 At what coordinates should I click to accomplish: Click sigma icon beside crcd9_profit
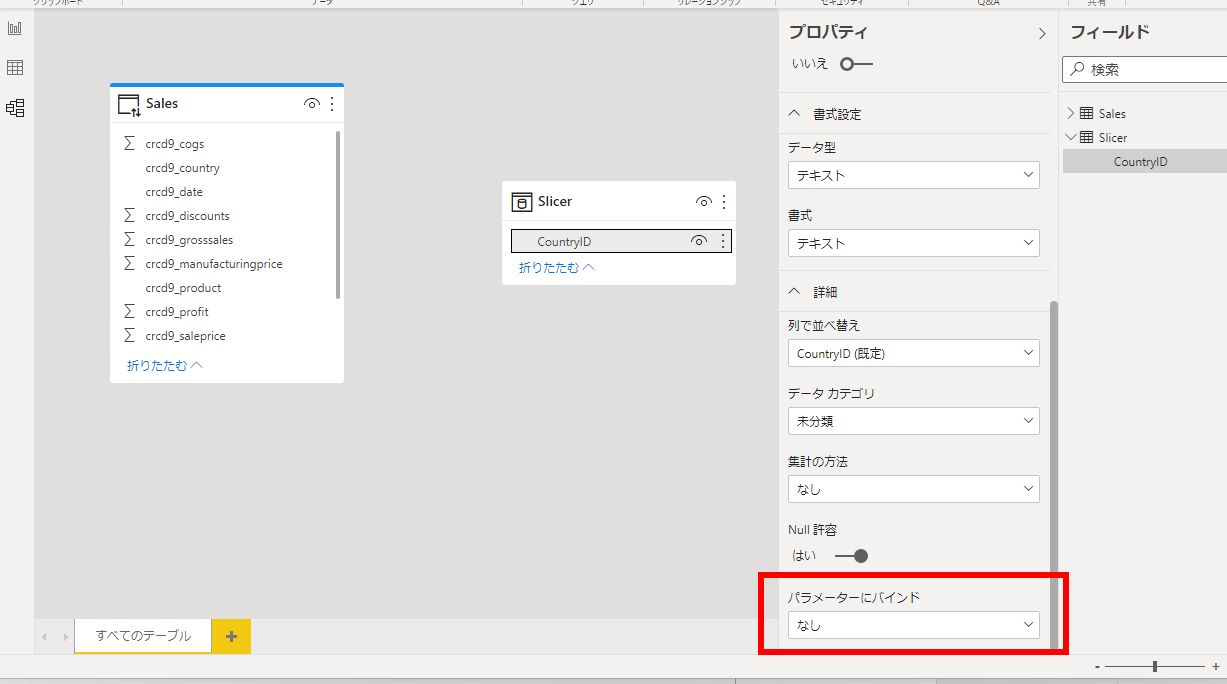coord(129,311)
